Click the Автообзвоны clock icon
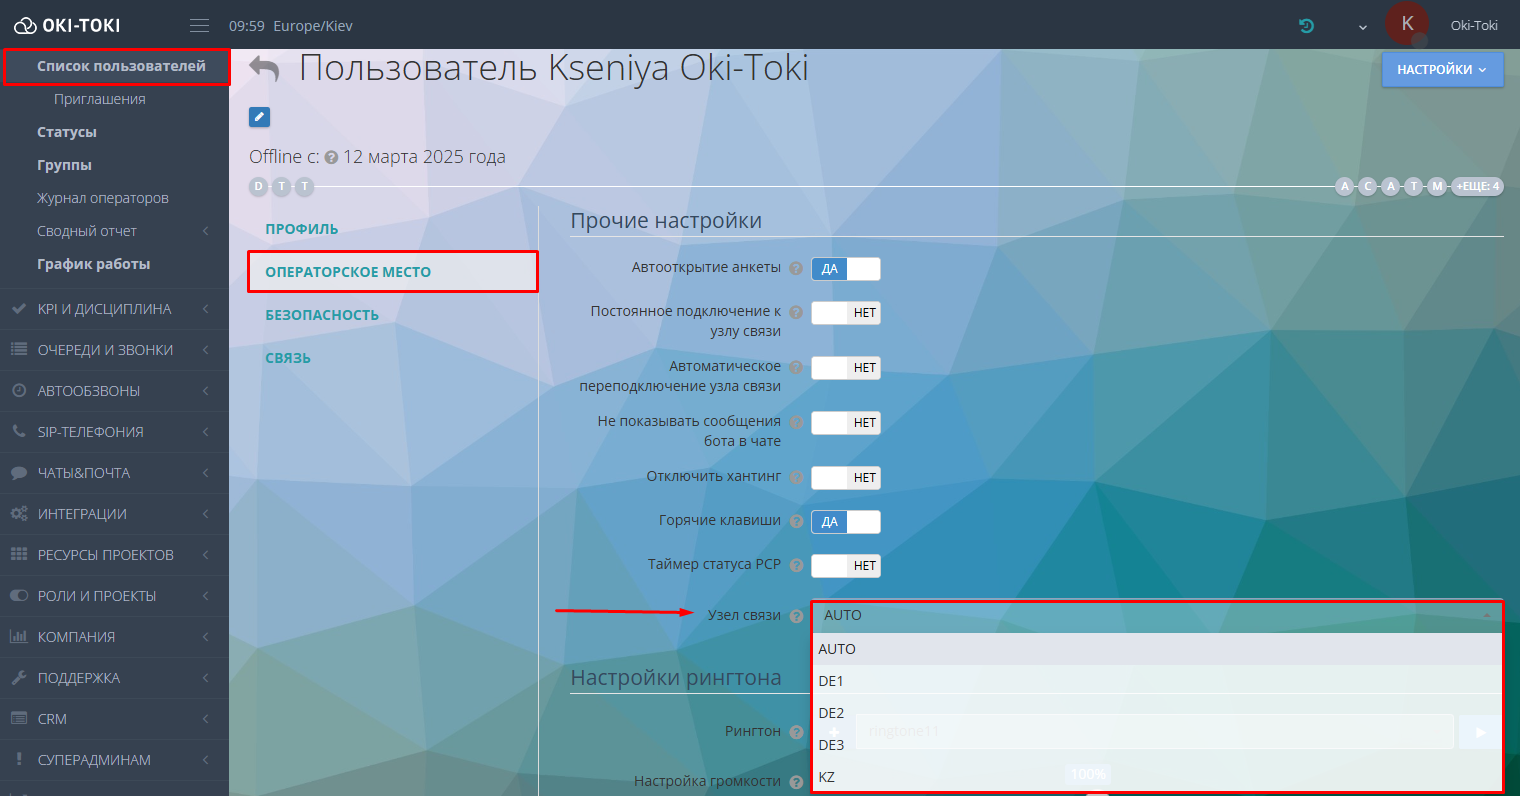 tap(18, 391)
